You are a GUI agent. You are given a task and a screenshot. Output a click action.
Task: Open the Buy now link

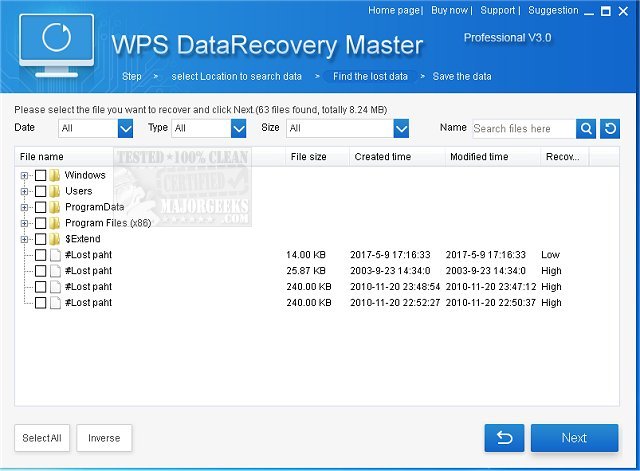449,11
